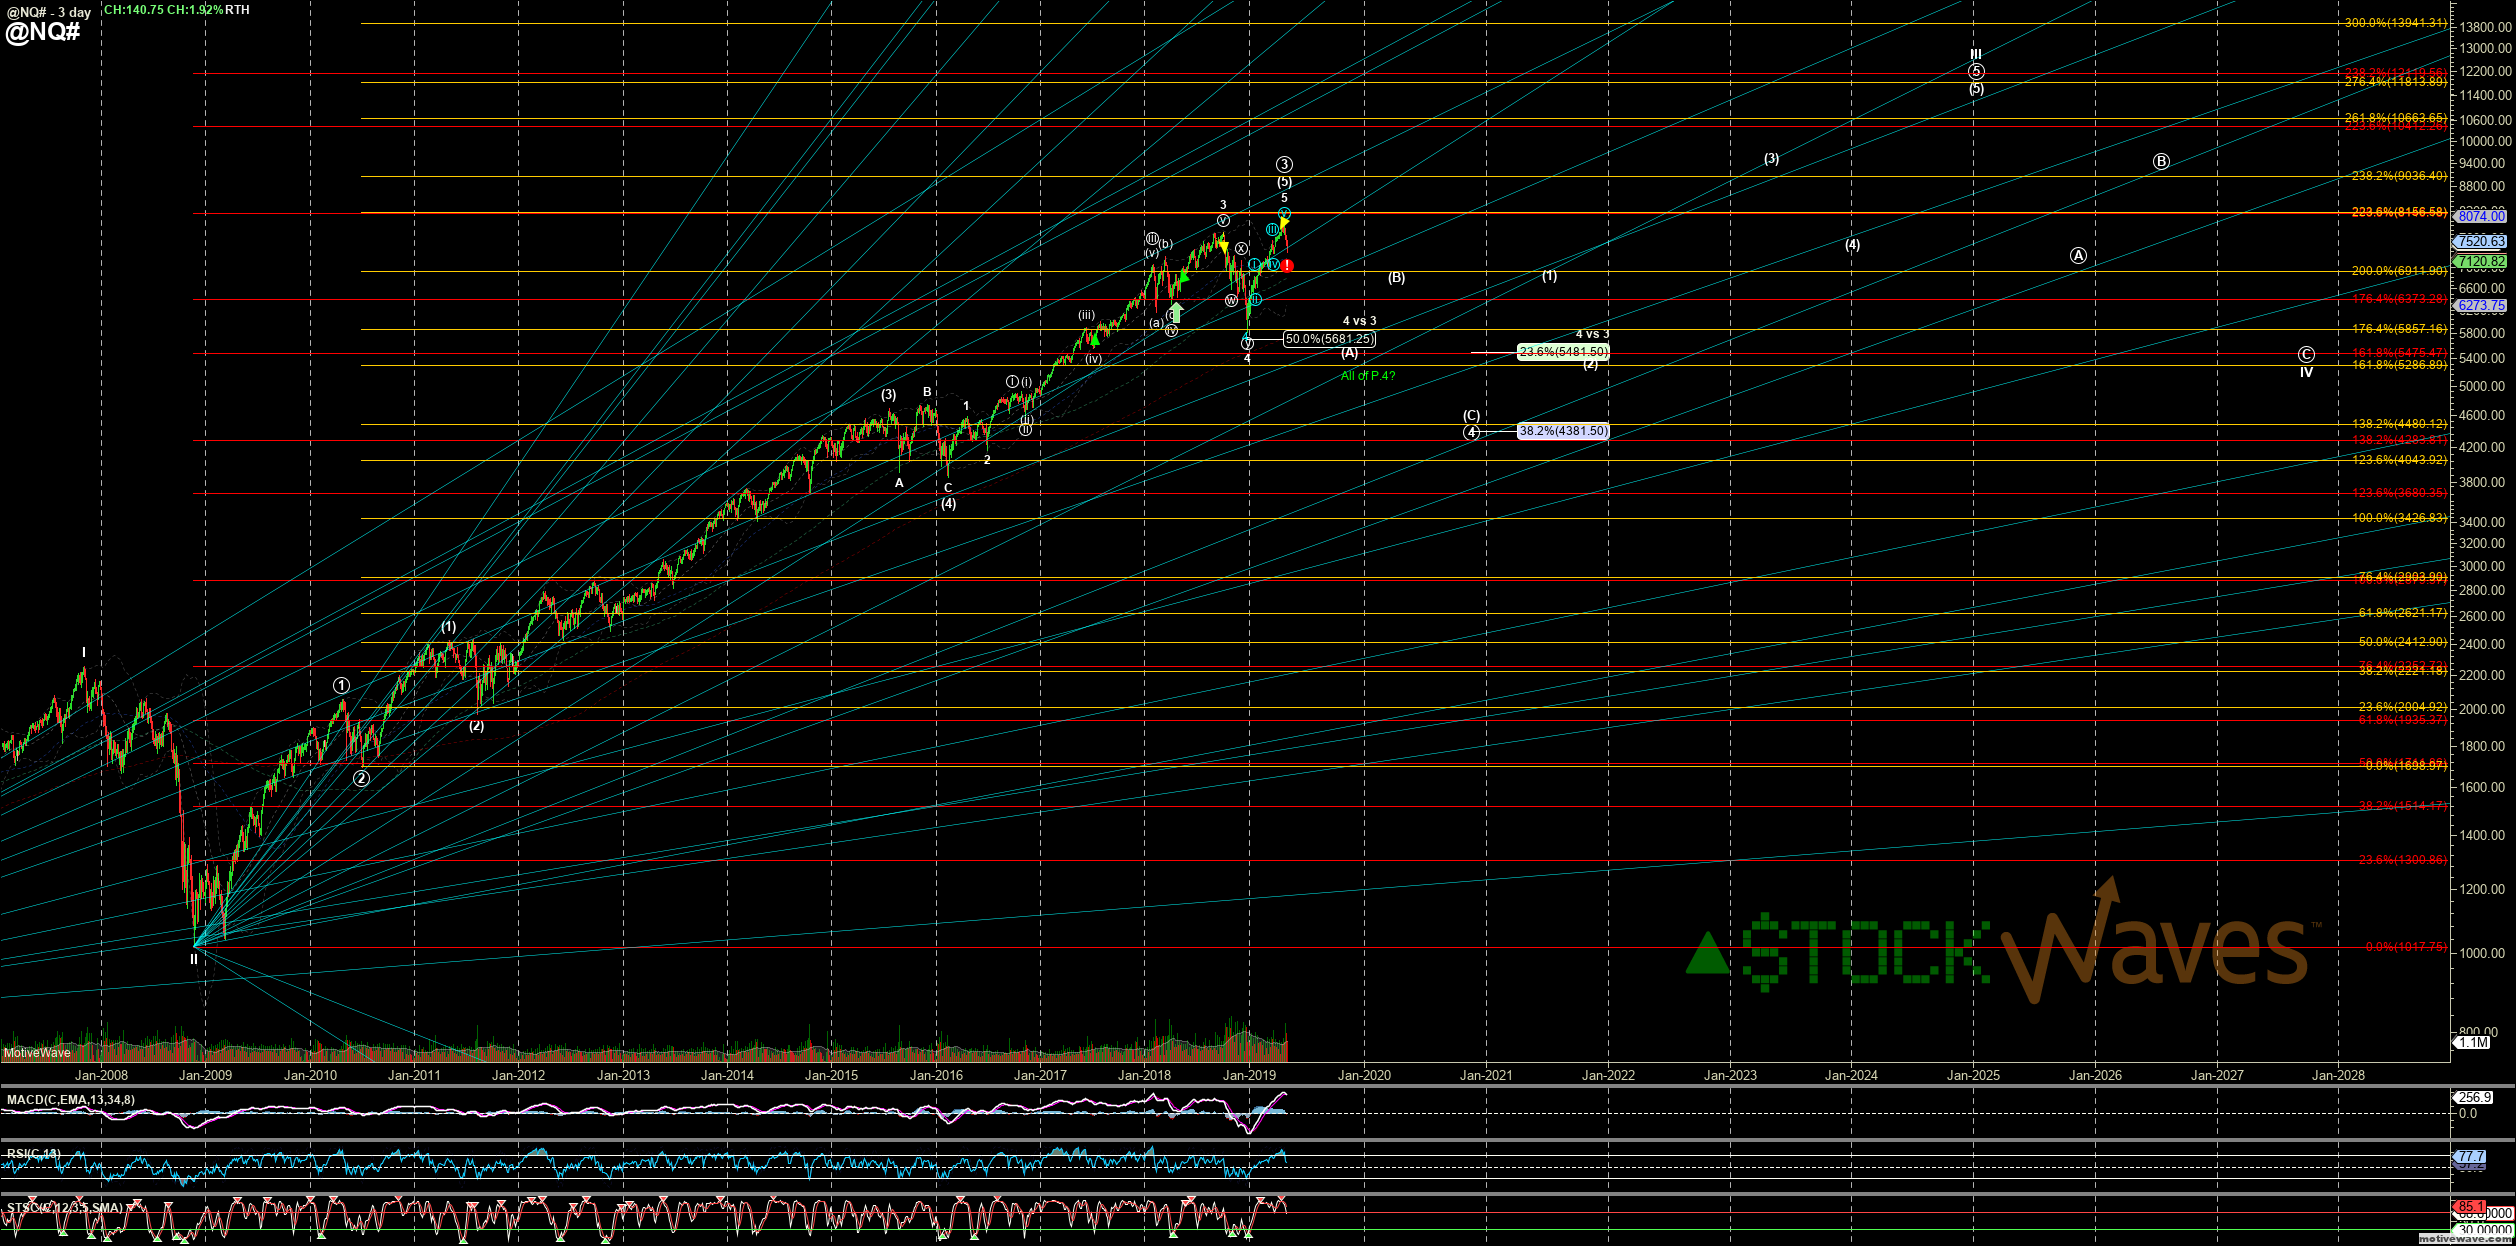Click the red exclamation alert marker
Viewport: 2516px width, 1246px height.
1287,265
